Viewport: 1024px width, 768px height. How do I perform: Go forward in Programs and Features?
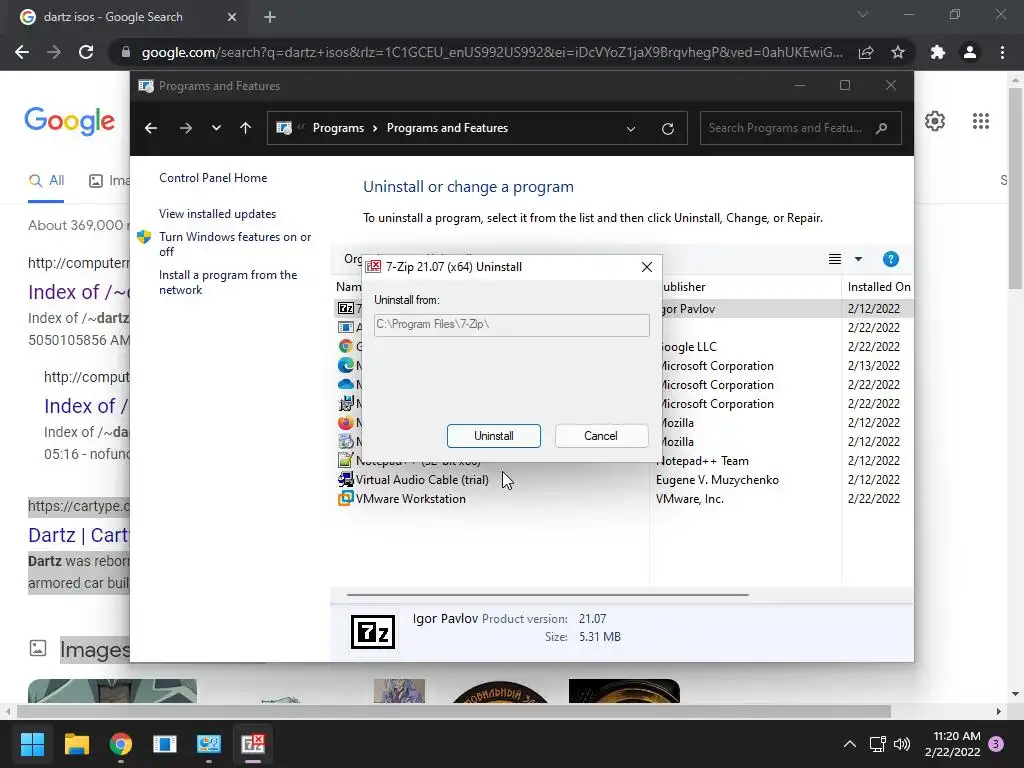[x=186, y=128]
